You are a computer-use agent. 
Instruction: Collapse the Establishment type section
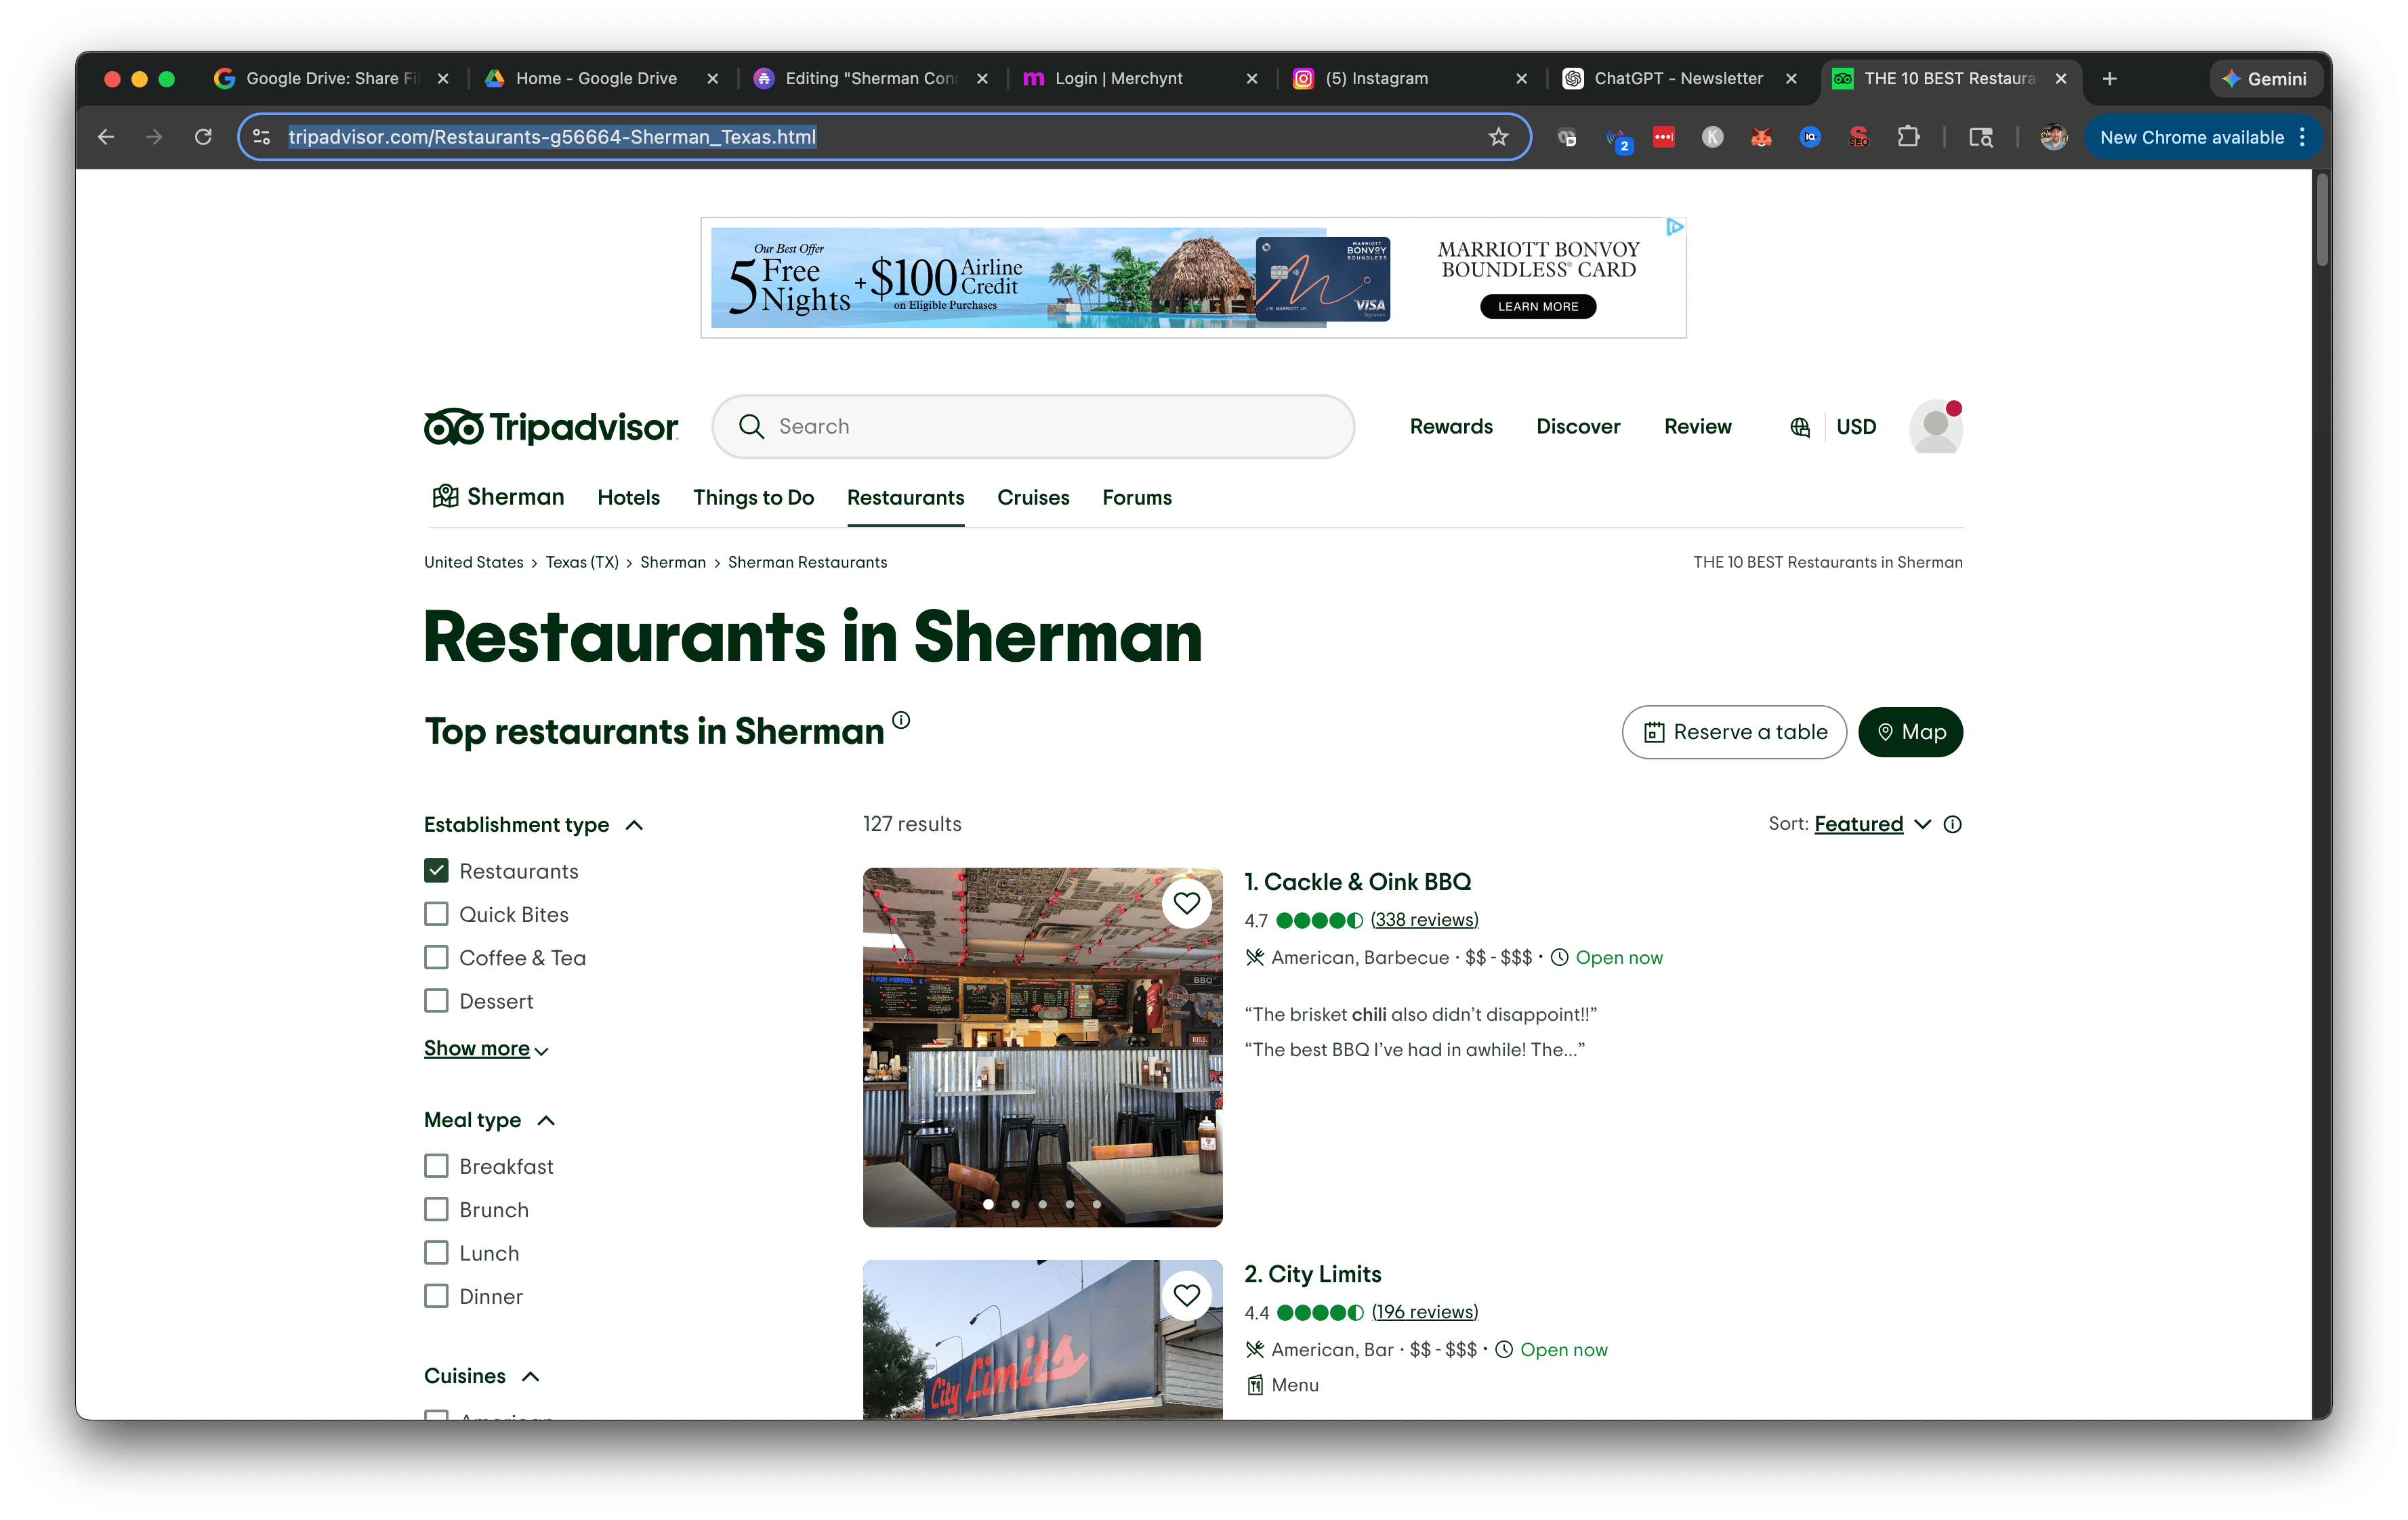(x=634, y=825)
